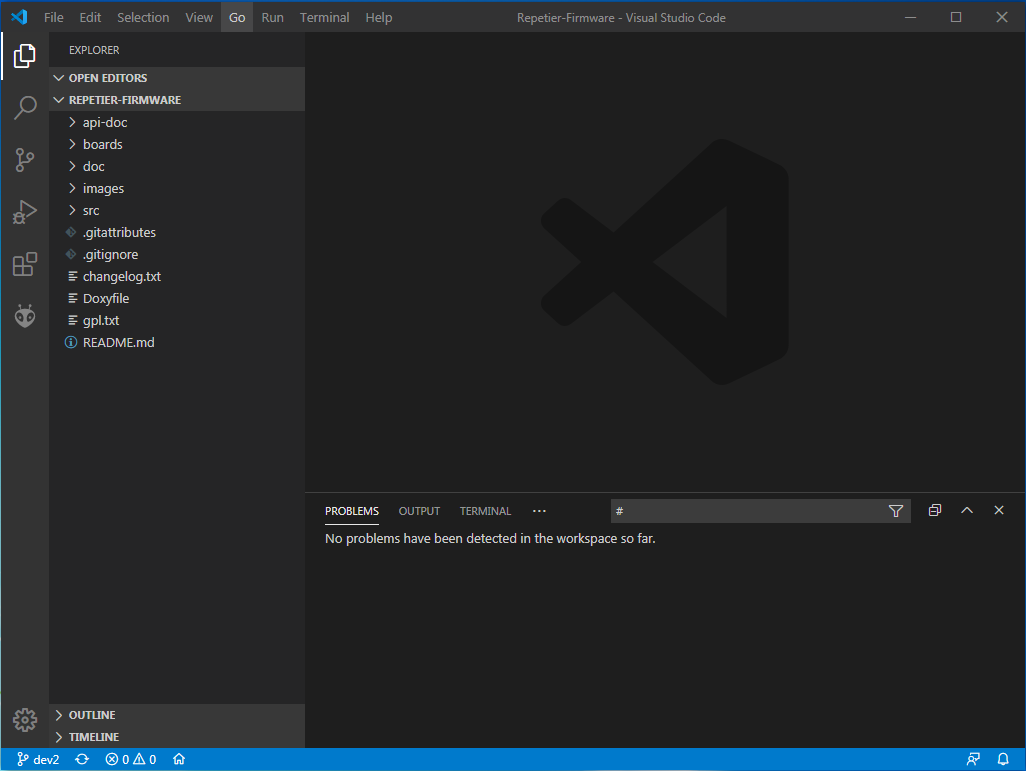
Task: Close the bottom panel
Action: pyautogui.click(x=999, y=511)
